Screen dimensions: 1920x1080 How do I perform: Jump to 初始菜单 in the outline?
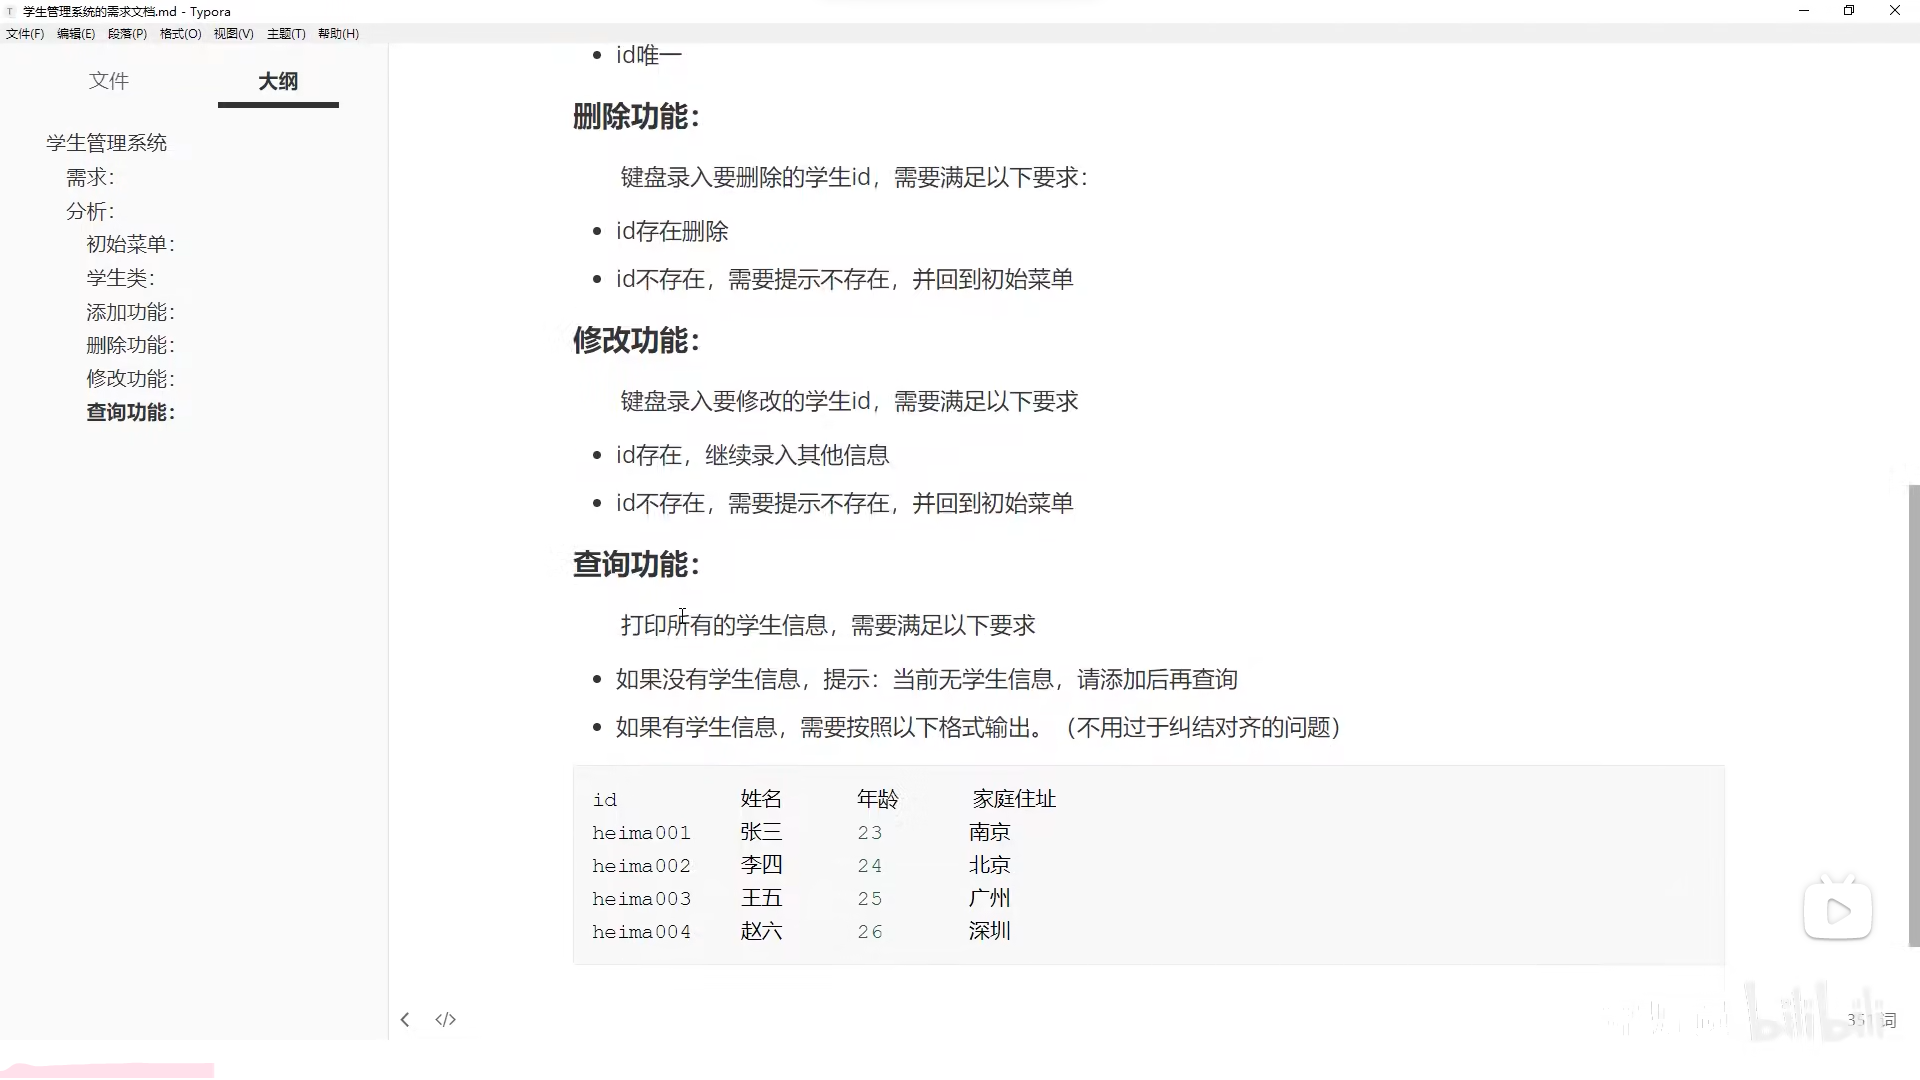click(130, 244)
